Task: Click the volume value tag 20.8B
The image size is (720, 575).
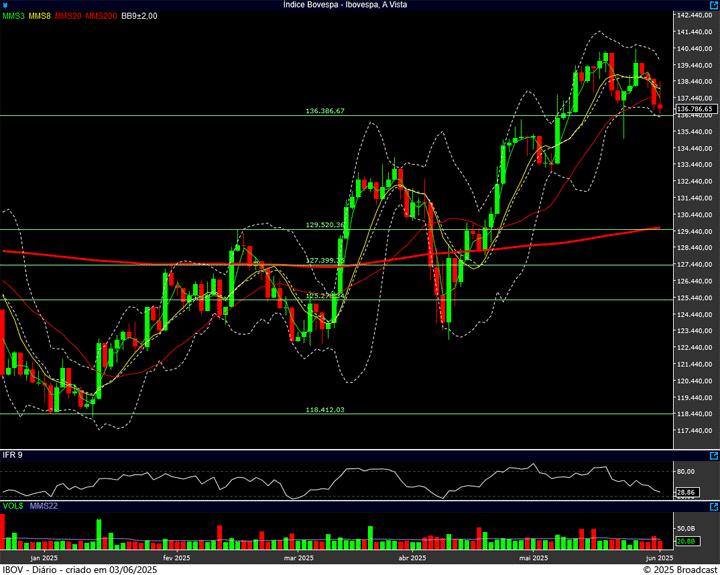Action: (x=686, y=541)
